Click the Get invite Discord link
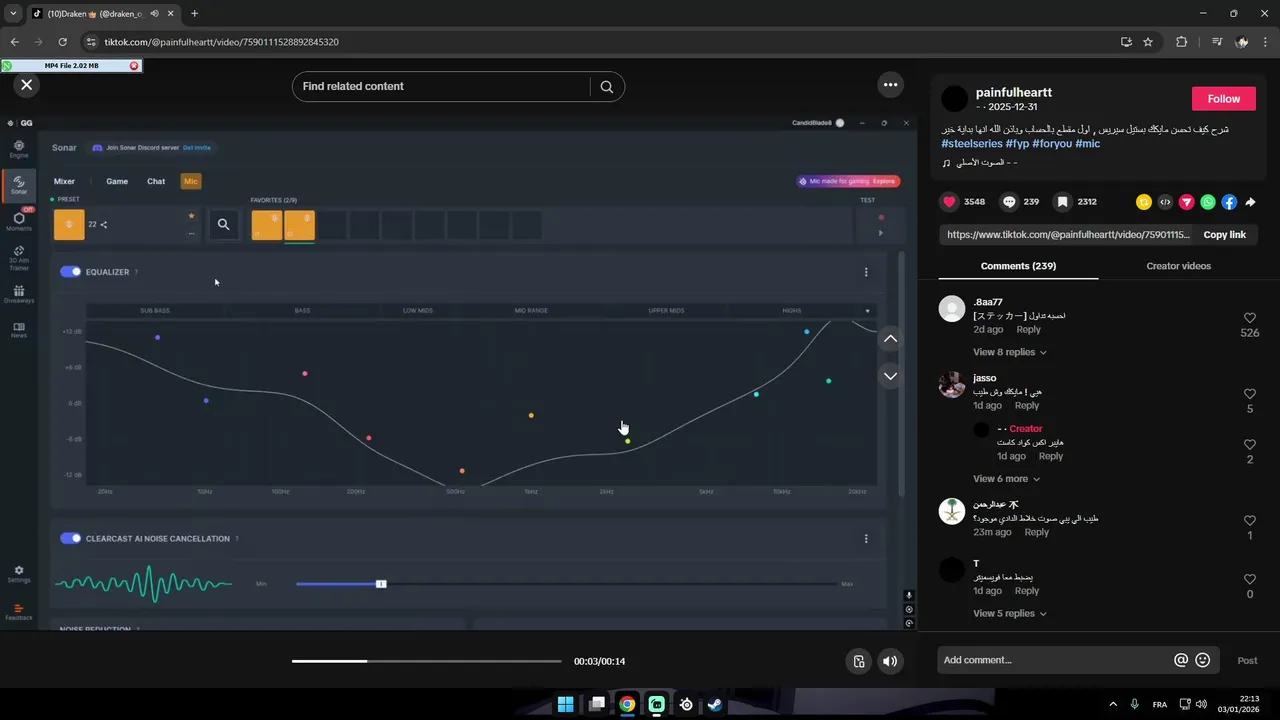 [196, 148]
